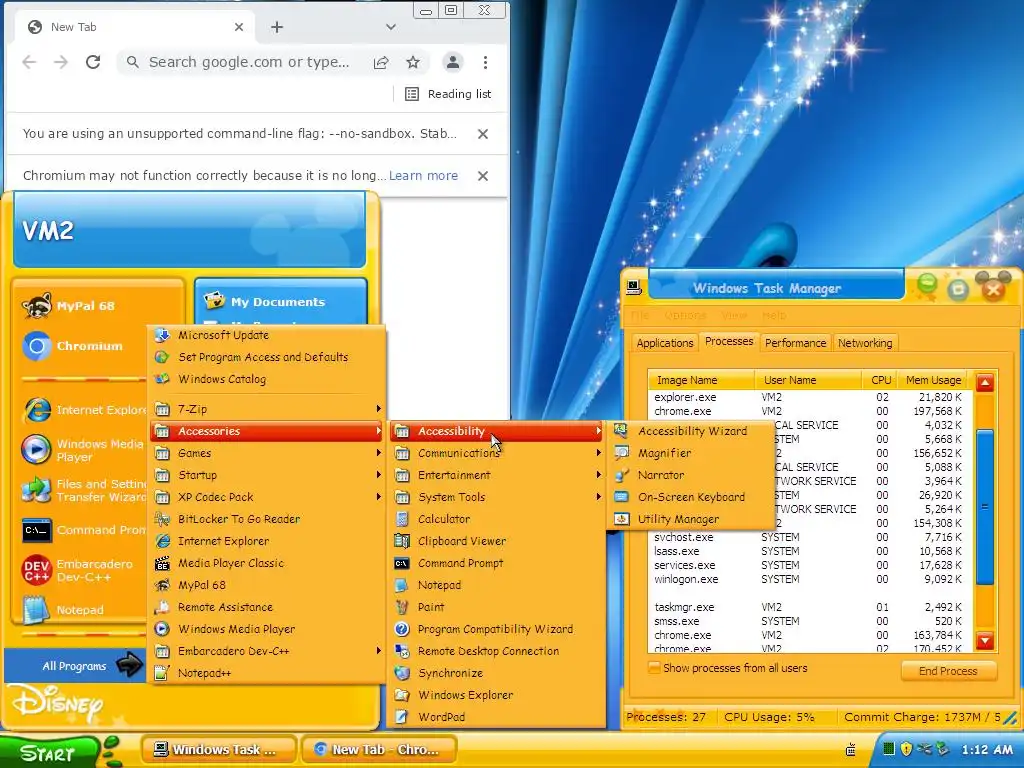The image size is (1024, 768).
Task: Follow the Learn more link
Action: point(423,176)
